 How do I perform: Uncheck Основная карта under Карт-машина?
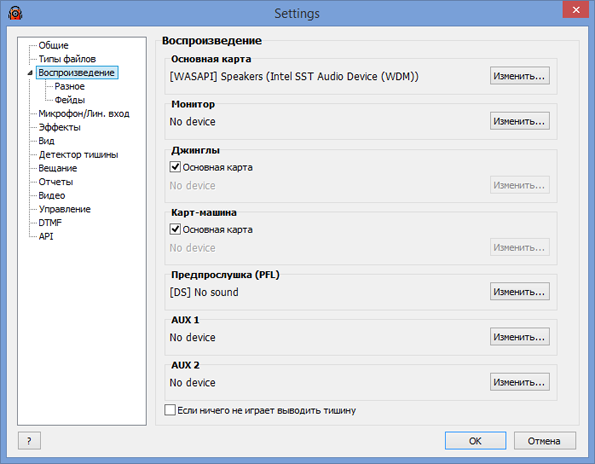coord(175,229)
